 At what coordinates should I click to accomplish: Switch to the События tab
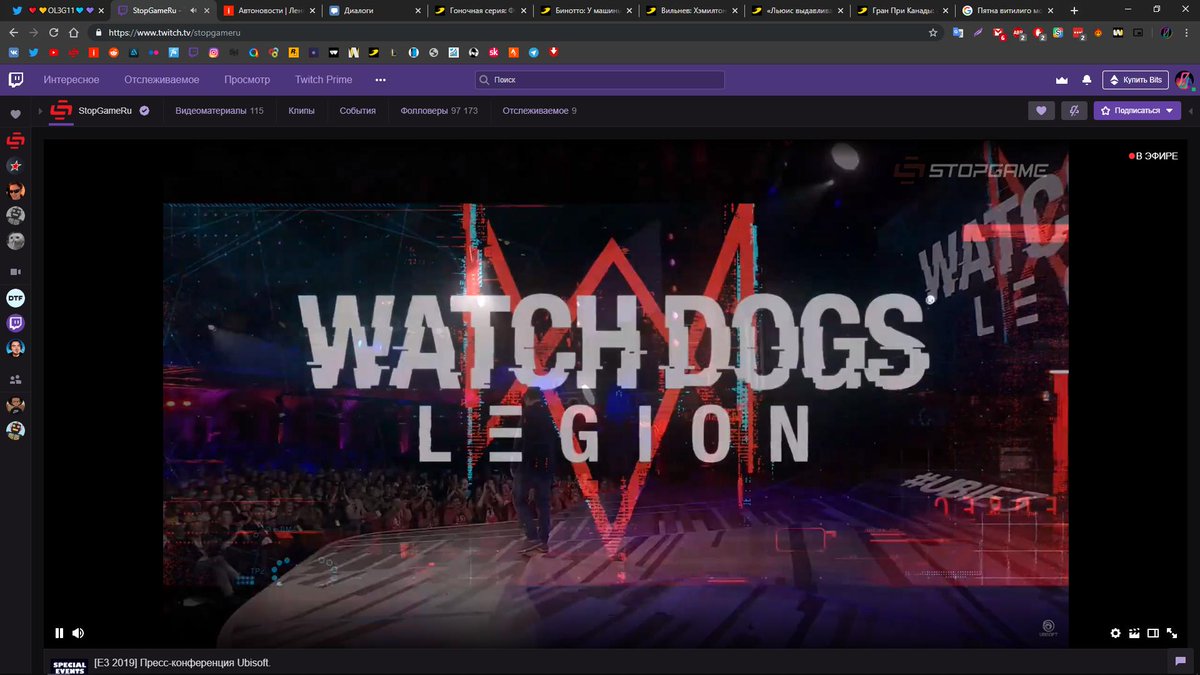(357, 110)
